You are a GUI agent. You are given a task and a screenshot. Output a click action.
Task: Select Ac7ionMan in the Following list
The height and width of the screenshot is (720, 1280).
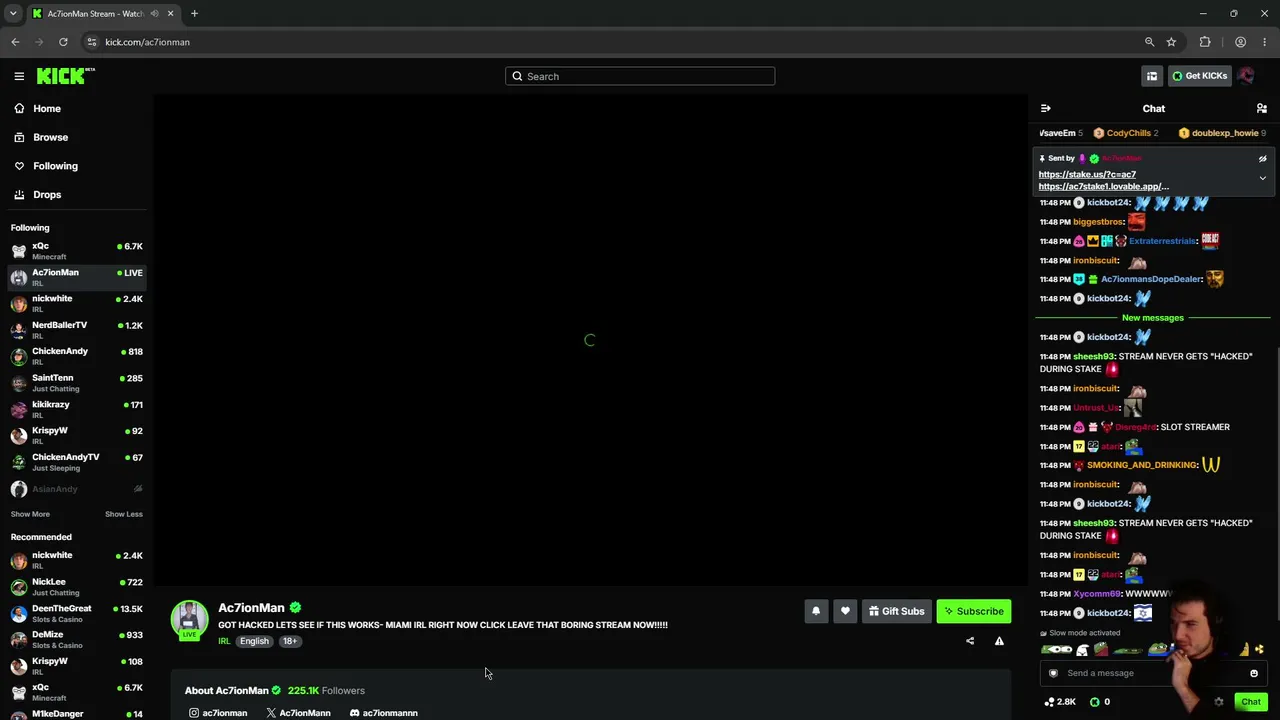[76, 277]
